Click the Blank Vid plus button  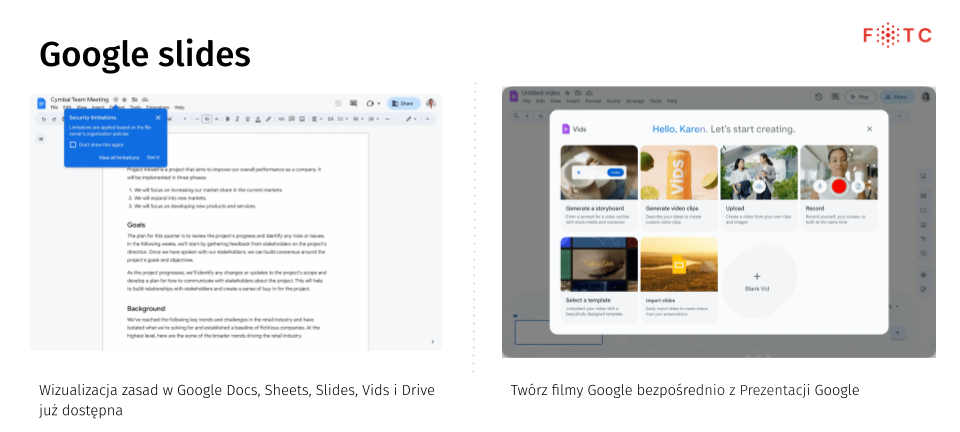coord(757,277)
